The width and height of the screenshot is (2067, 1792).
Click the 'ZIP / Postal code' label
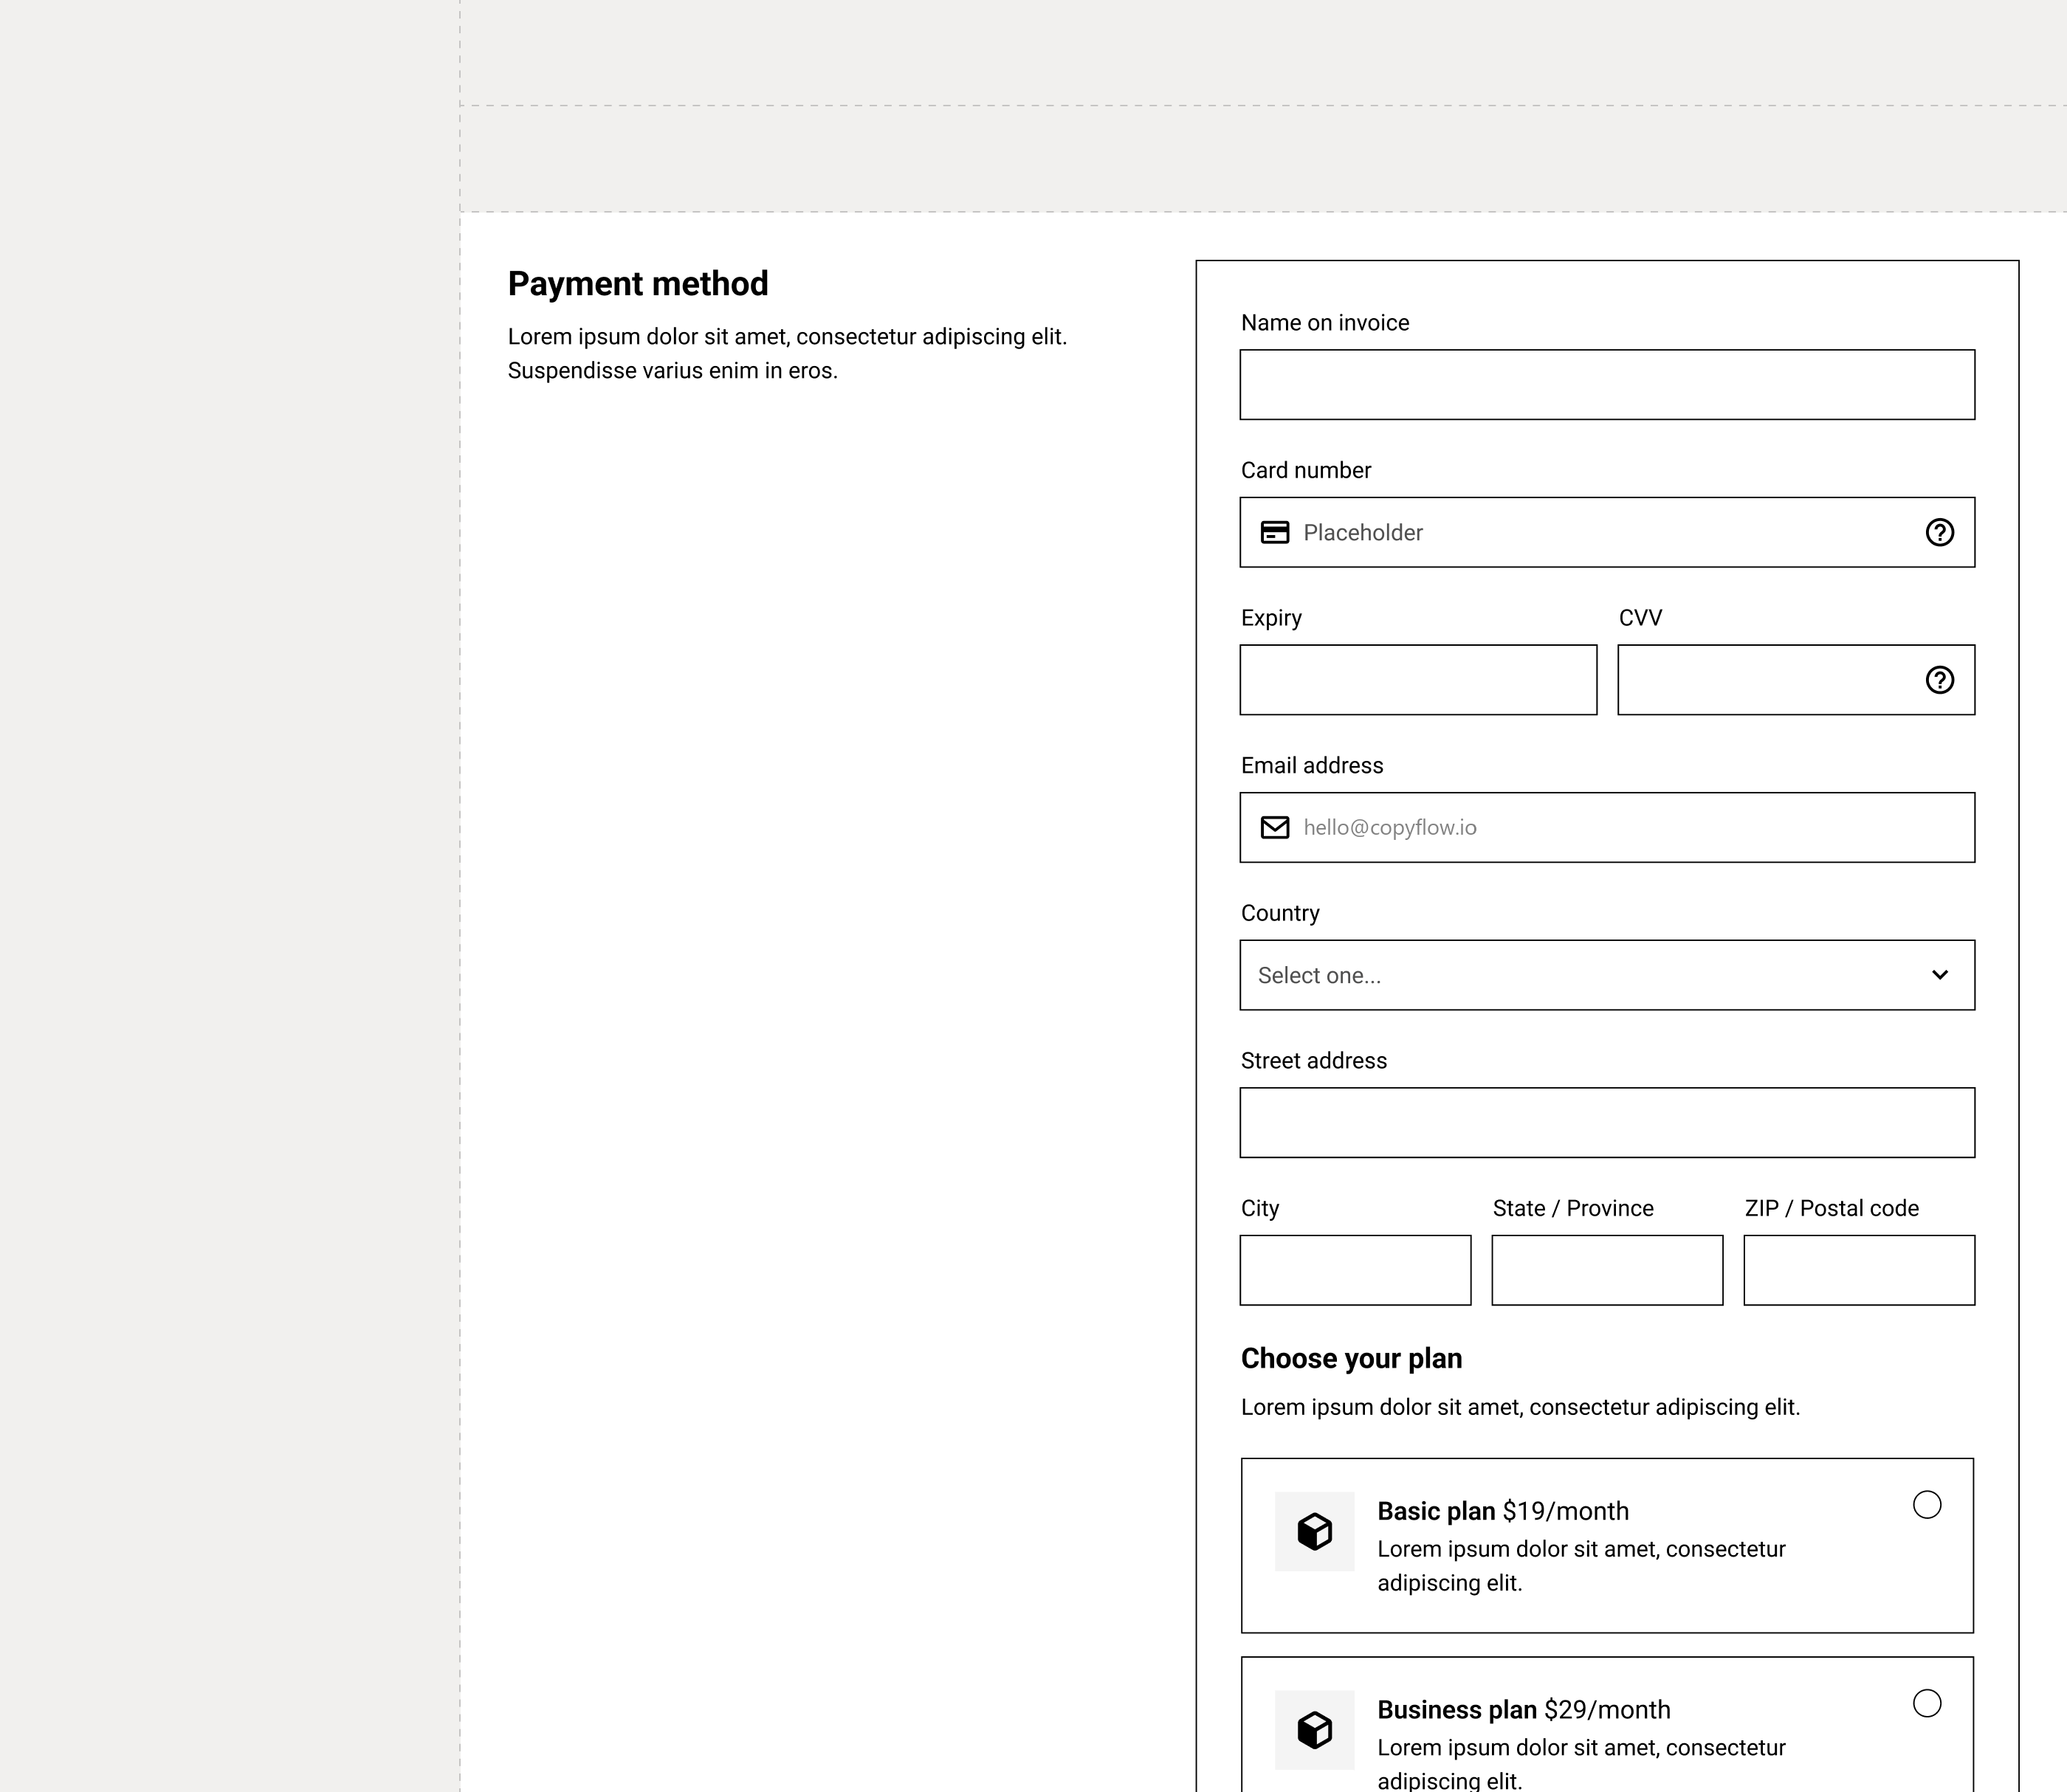pyautogui.click(x=1831, y=1208)
